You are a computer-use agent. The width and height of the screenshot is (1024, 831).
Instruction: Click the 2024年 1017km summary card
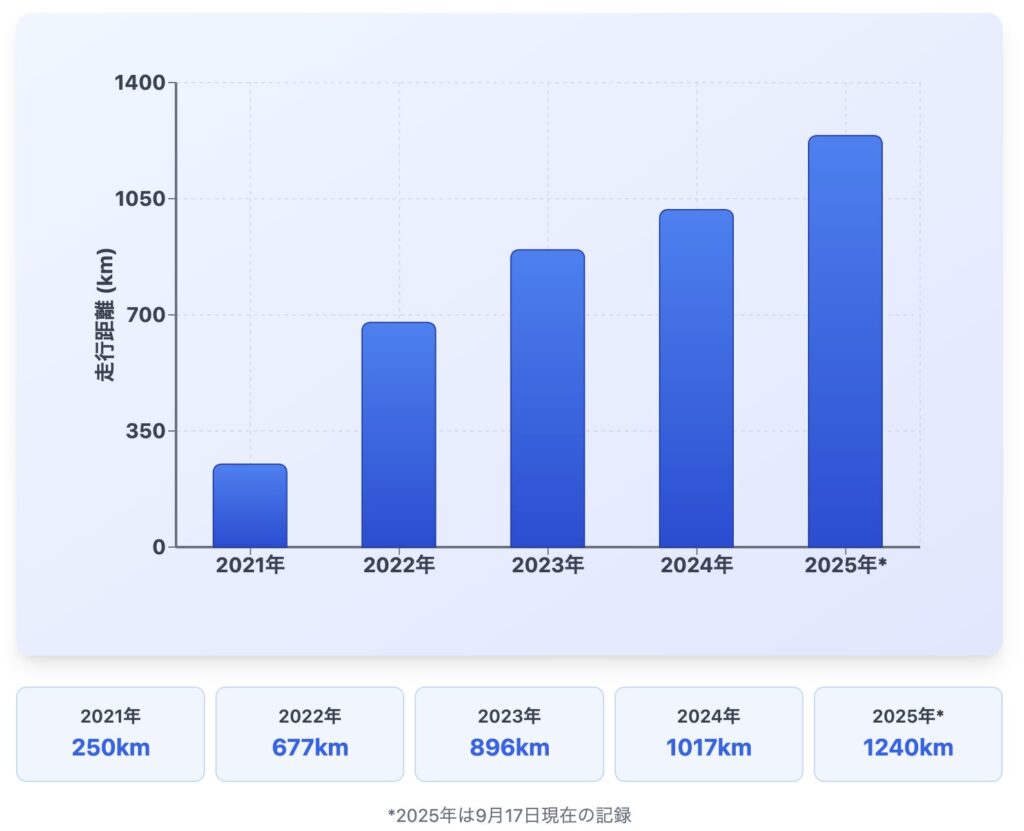708,733
